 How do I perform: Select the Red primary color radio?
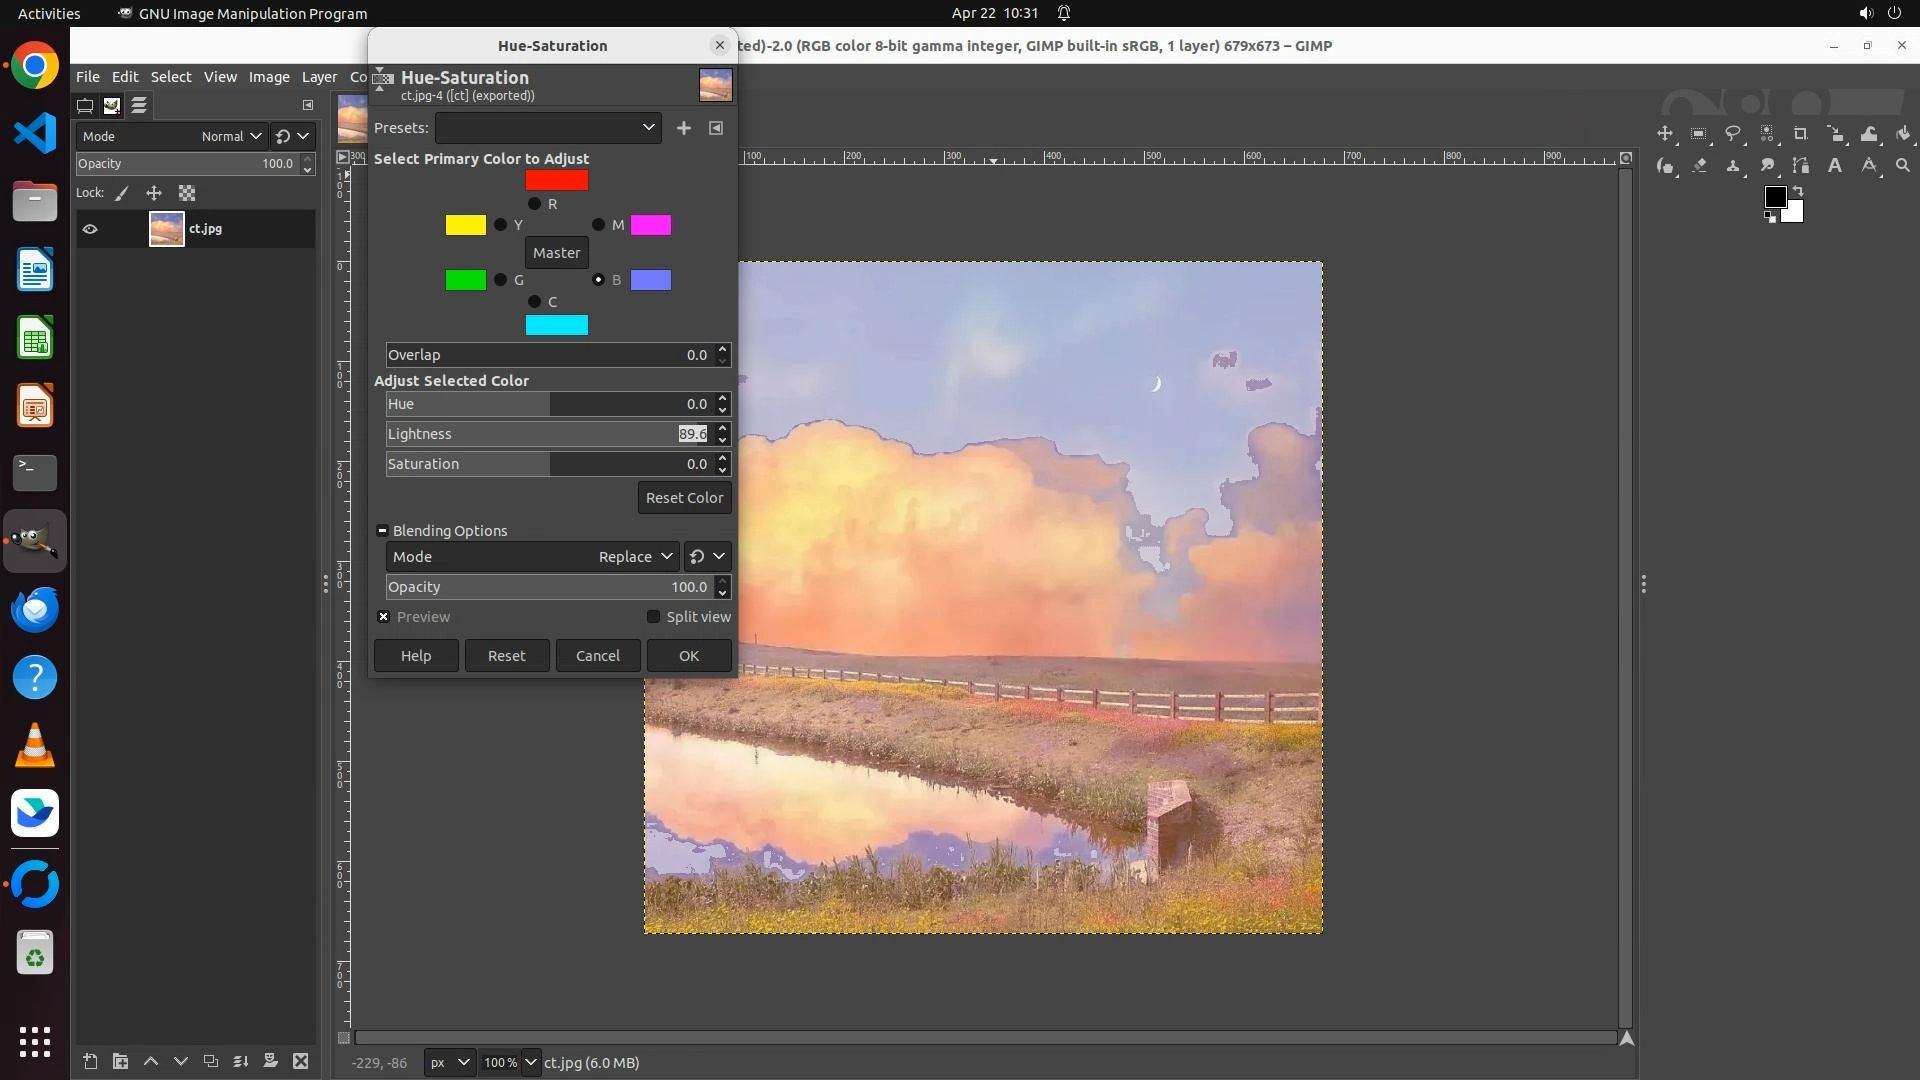click(534, 204)
